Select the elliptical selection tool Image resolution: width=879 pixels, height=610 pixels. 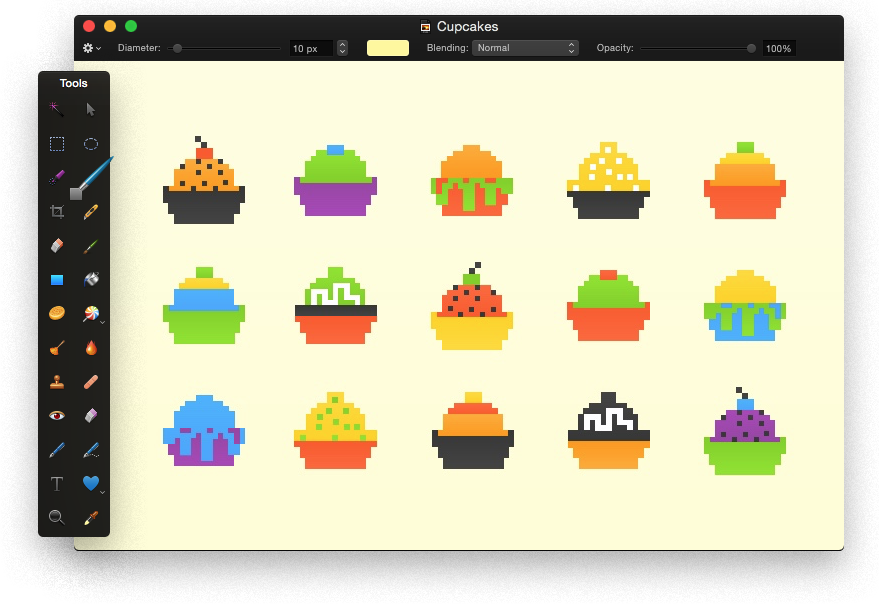coord(91,143)
